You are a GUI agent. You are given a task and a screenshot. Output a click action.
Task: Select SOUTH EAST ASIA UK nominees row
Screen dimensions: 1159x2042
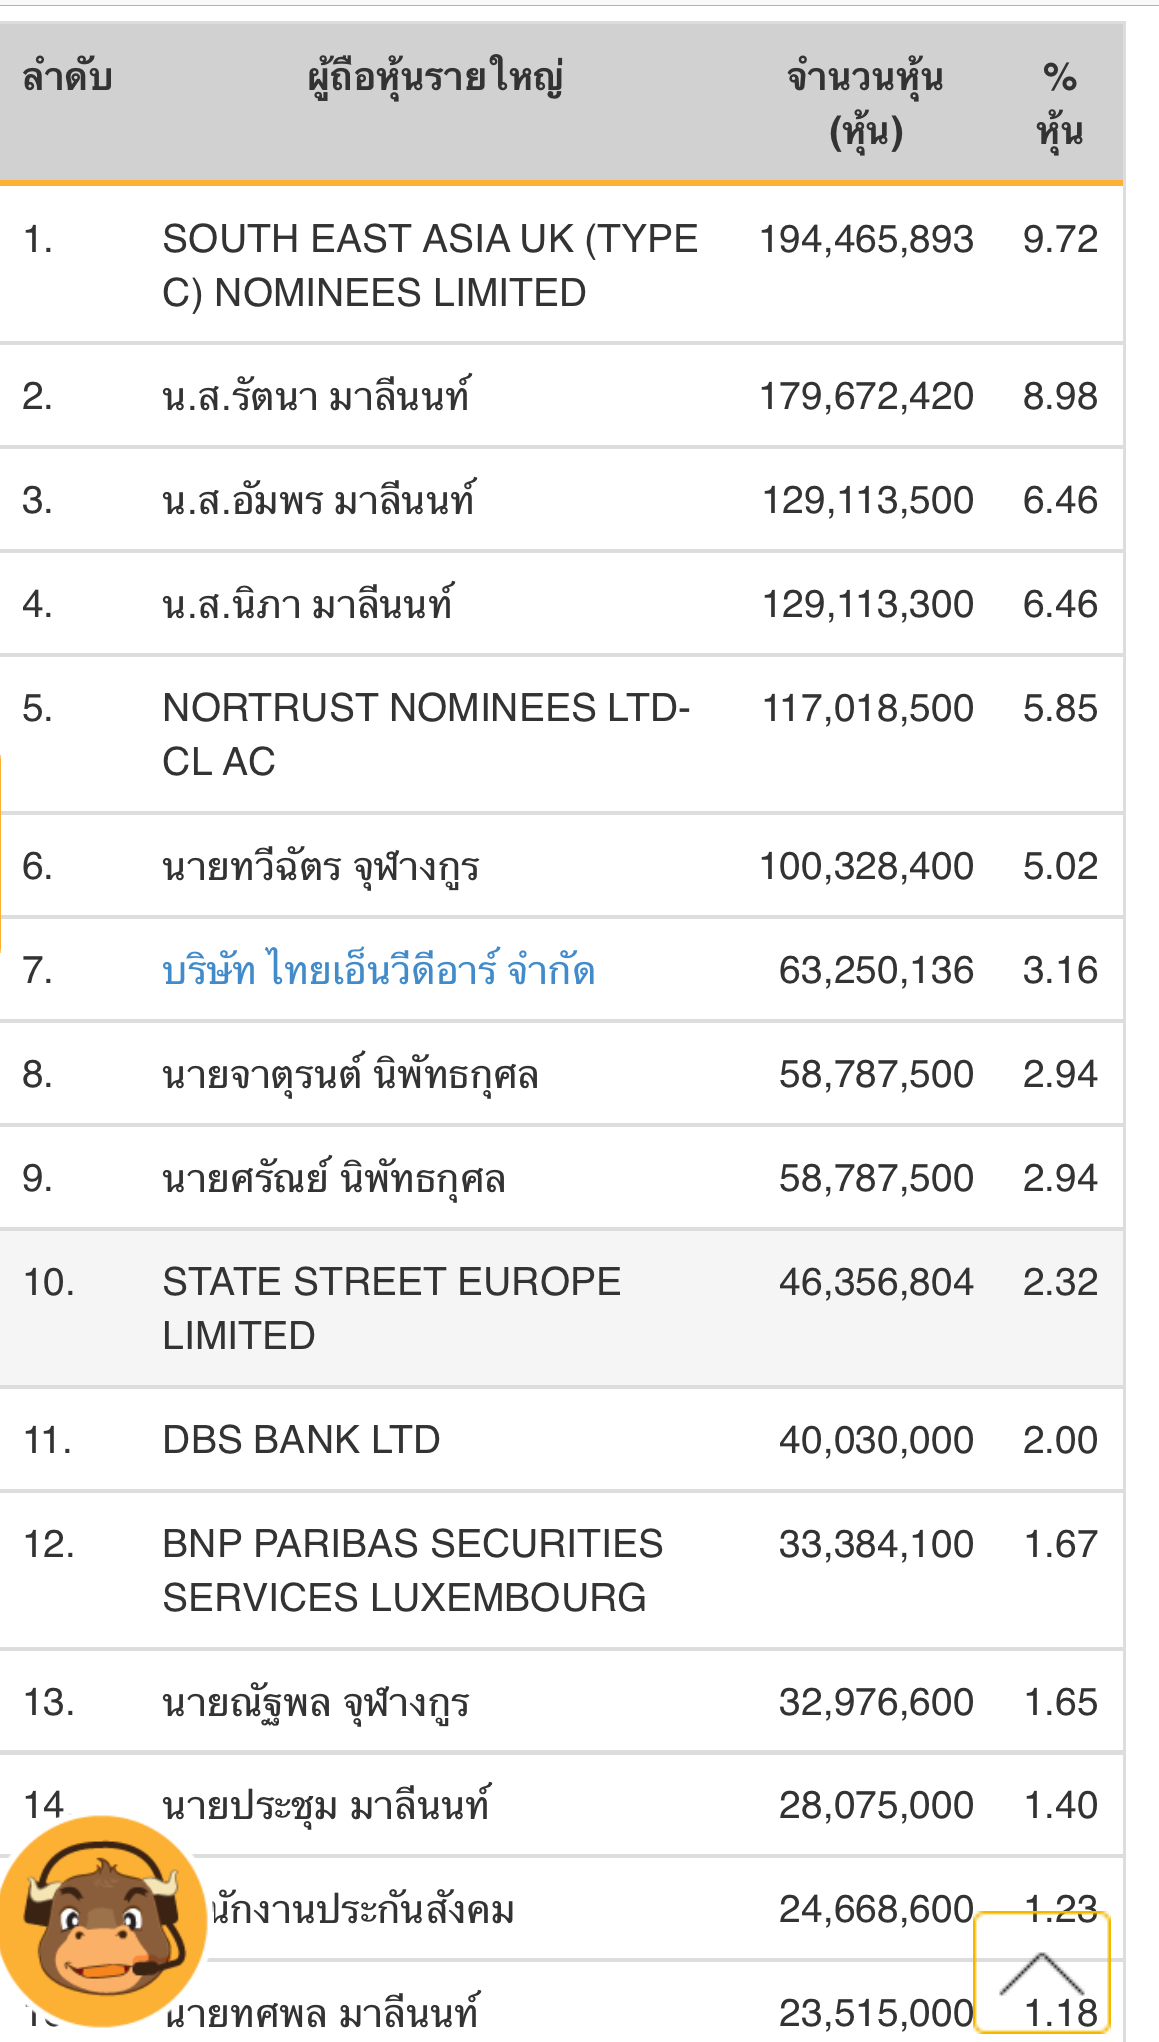pos(430,265)
